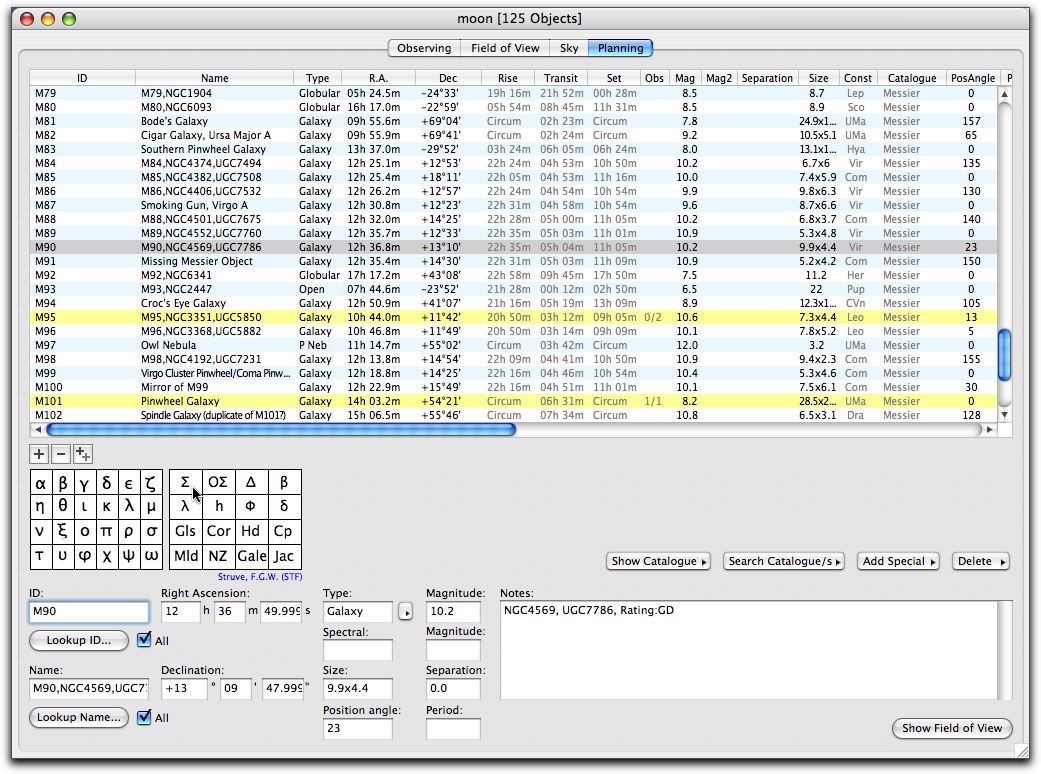Insert the Greek letter alpha
Image resolution: width=1041 pixels, height=774 pixels.
(x=40, y=483)
